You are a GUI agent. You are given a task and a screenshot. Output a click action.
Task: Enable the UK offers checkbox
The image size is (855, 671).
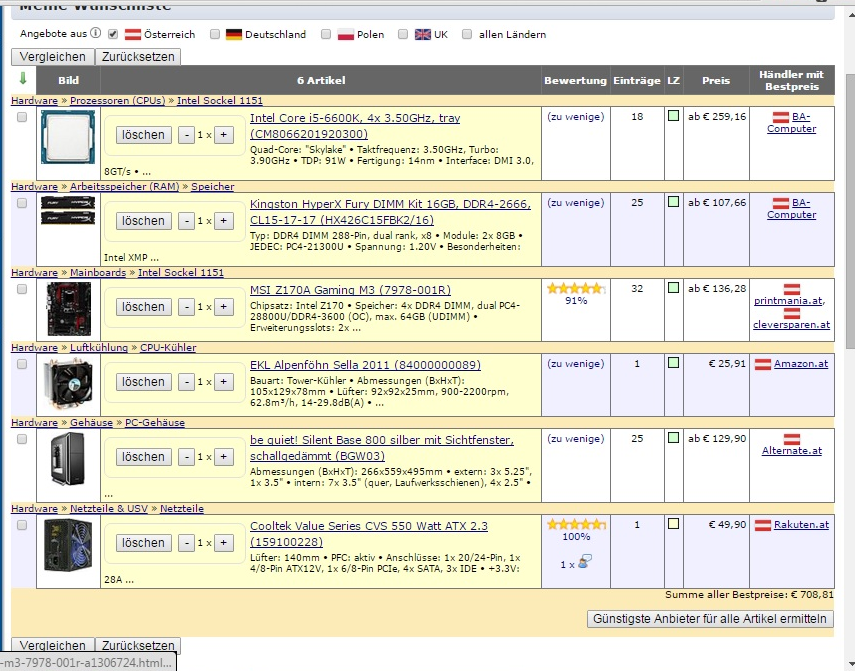403,34
